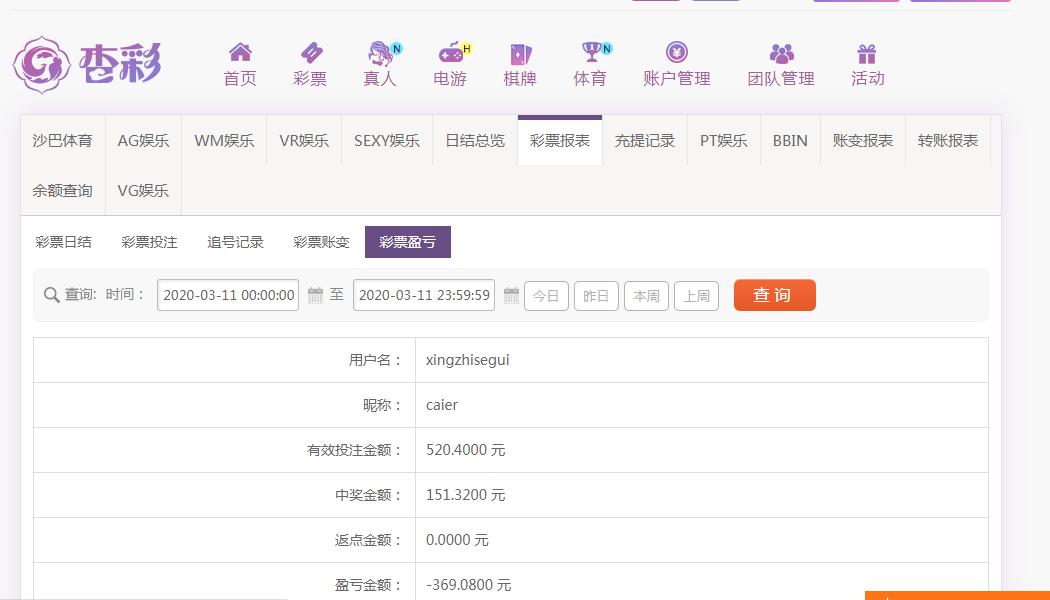Choose the 今日 quick range button
The width and height of the screenshot is (1050, 600).
click(x=546, y=295)
